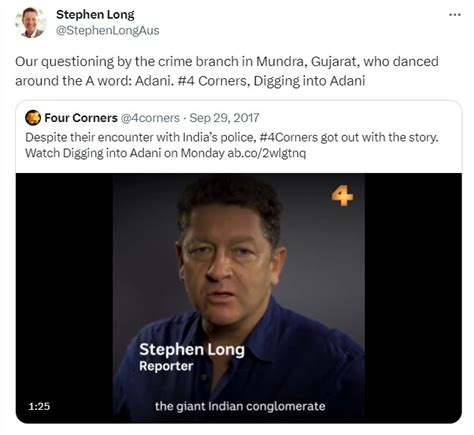474x435 pixels.
Task: Click the Four Corners avatar icon
Action: click(33, 118)
